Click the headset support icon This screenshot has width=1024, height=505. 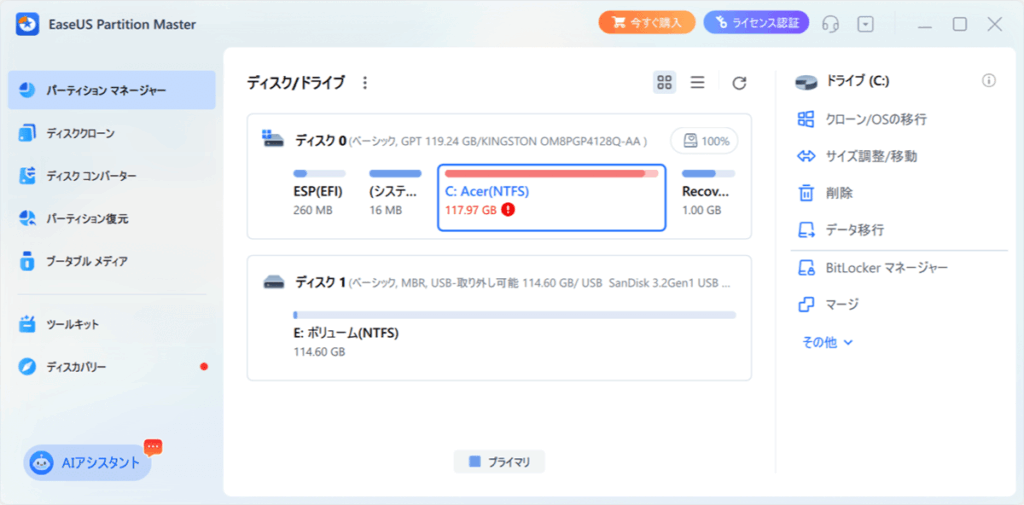pos(830,24)
